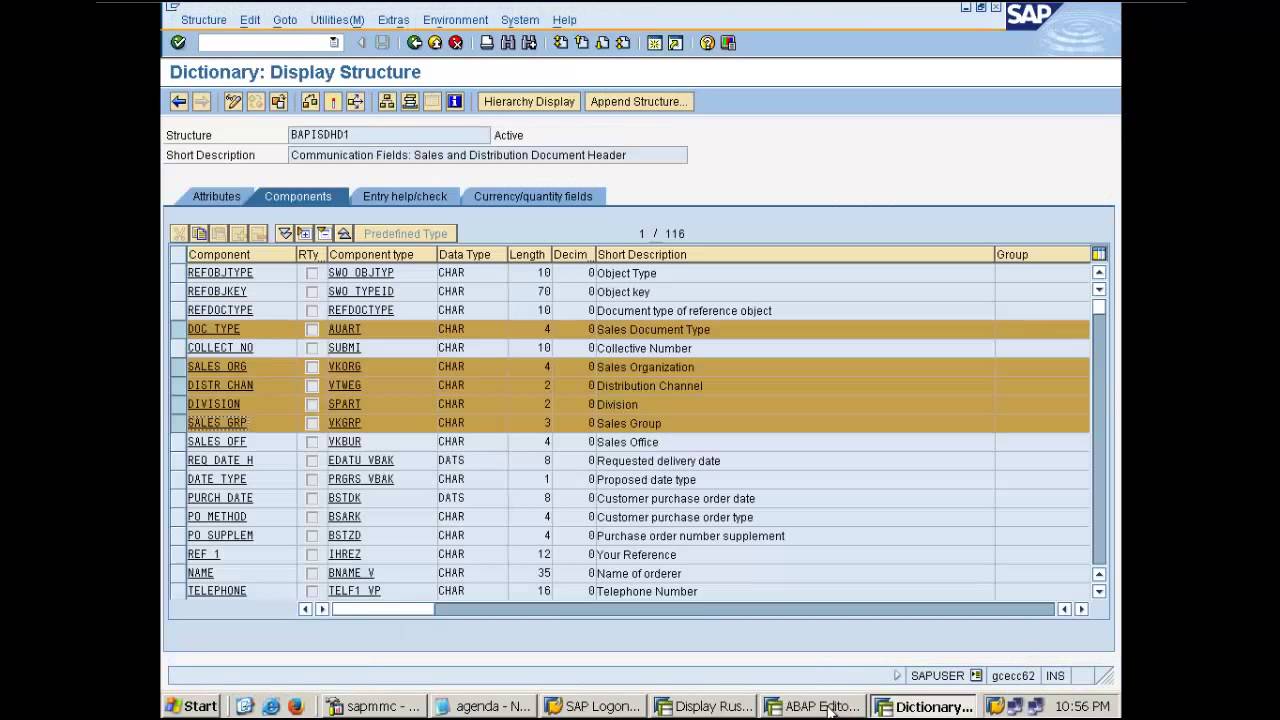Click the Create New Session icon

point(655,43)
